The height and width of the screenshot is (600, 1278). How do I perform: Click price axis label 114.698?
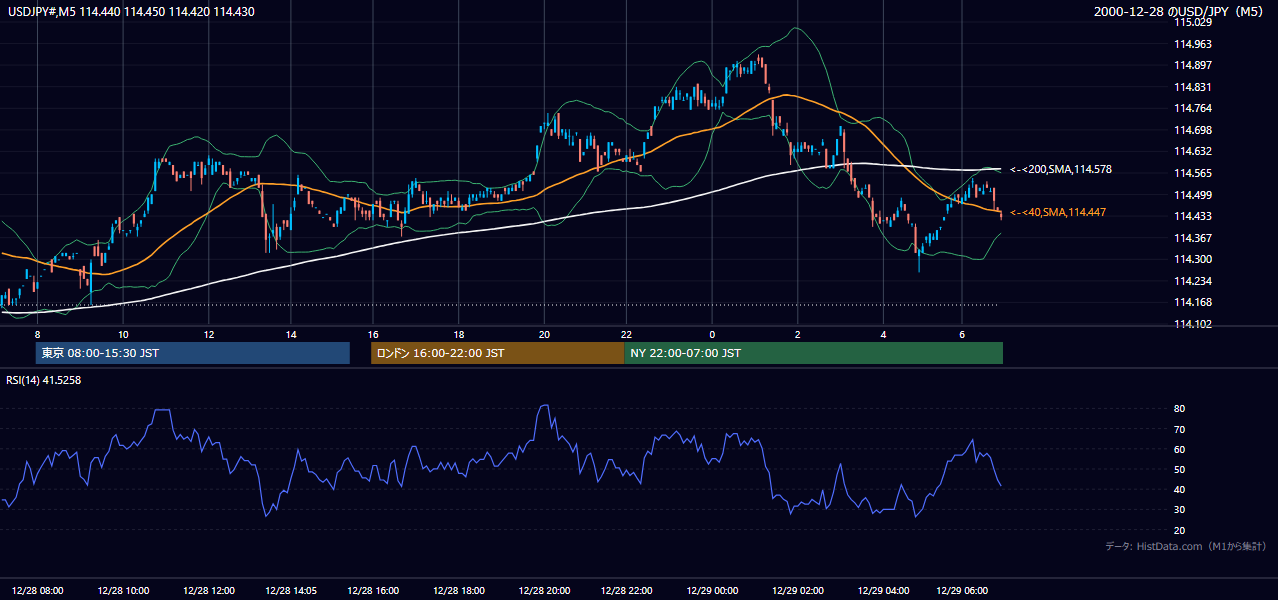[x=1193, y=130]
